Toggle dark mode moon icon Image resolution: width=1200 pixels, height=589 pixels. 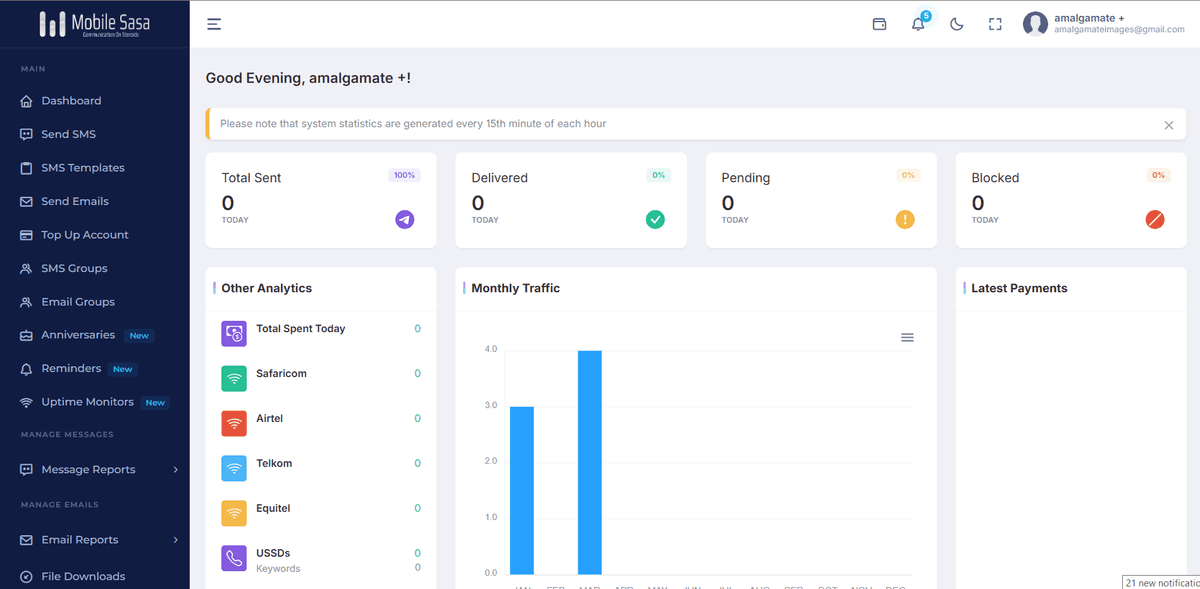pyautogui.click(x=957, y=24)
